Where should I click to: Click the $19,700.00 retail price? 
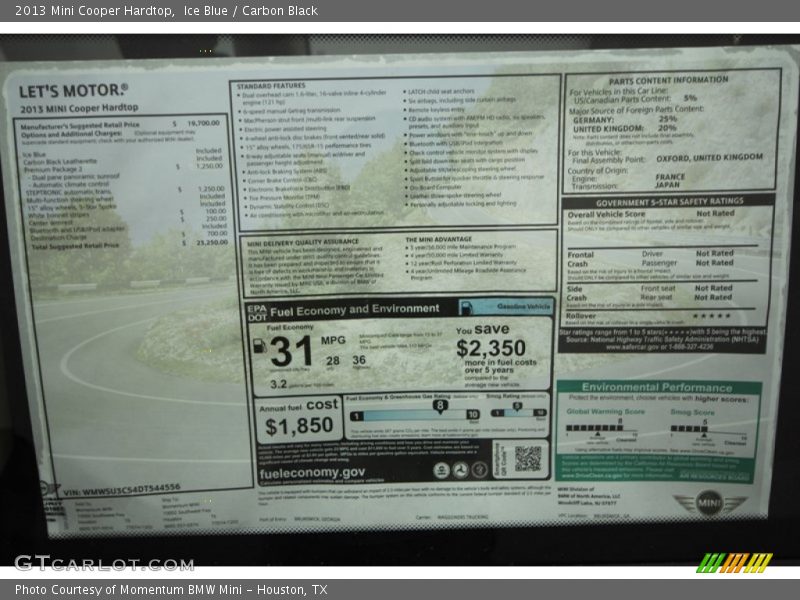pos(203,123)
